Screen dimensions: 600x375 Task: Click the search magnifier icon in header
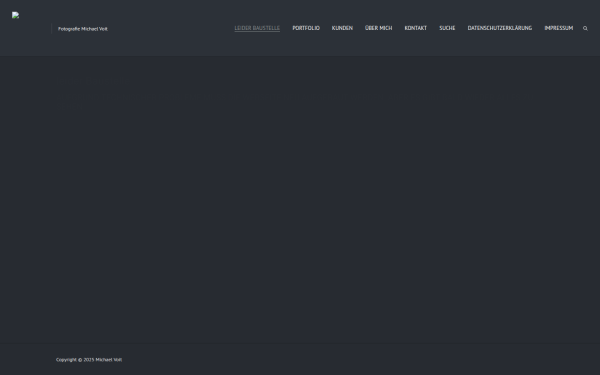pos(585,28)
